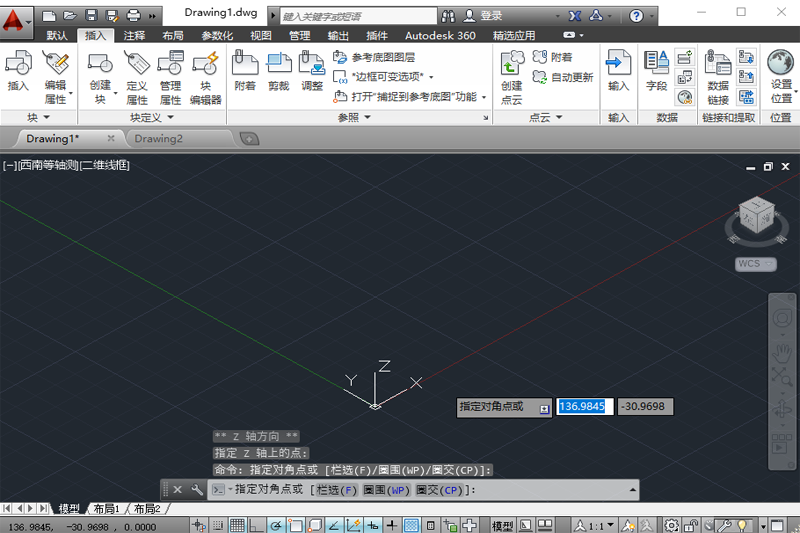This screenshot has height=533, width=800.
Task: Open the 数据链接 data link tool
Action: coord(718,77)
